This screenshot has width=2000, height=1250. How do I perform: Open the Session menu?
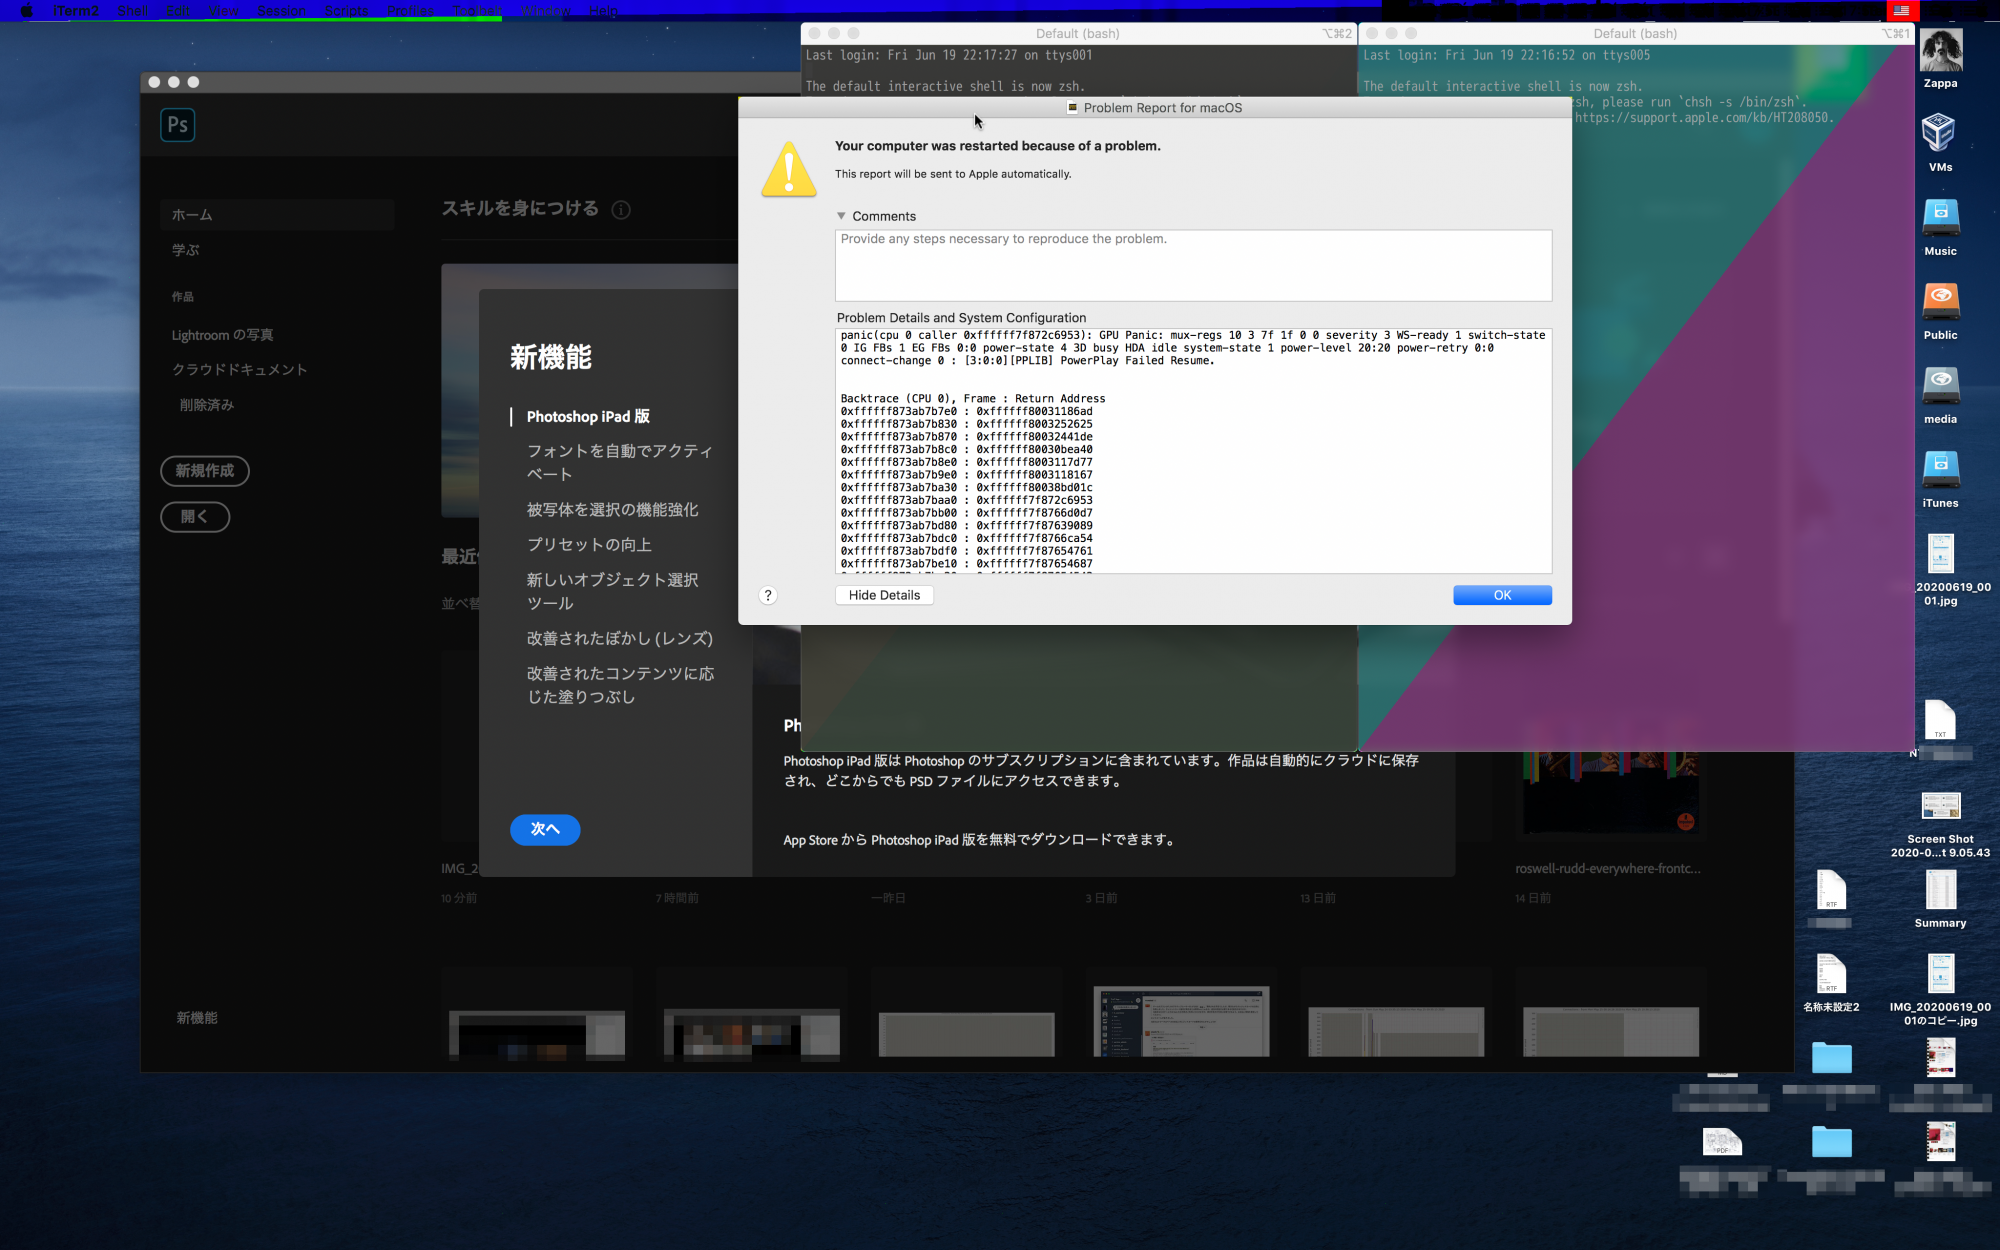(x=281, y=11)
